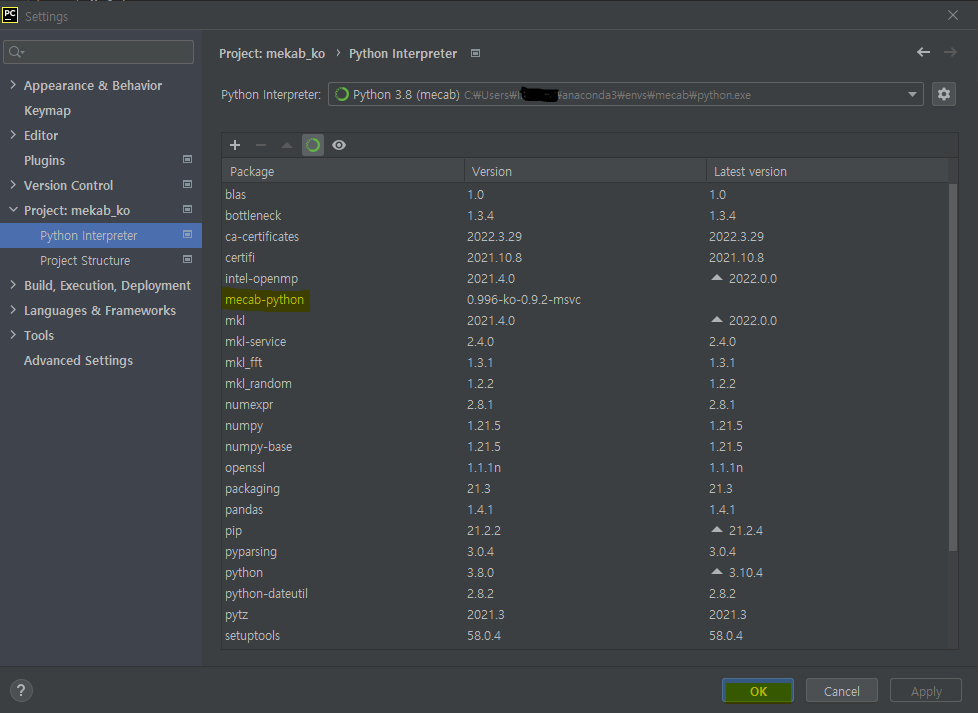Navigate forward with the right arrow
Screen dimensions: 978x713
coord(950,52)
